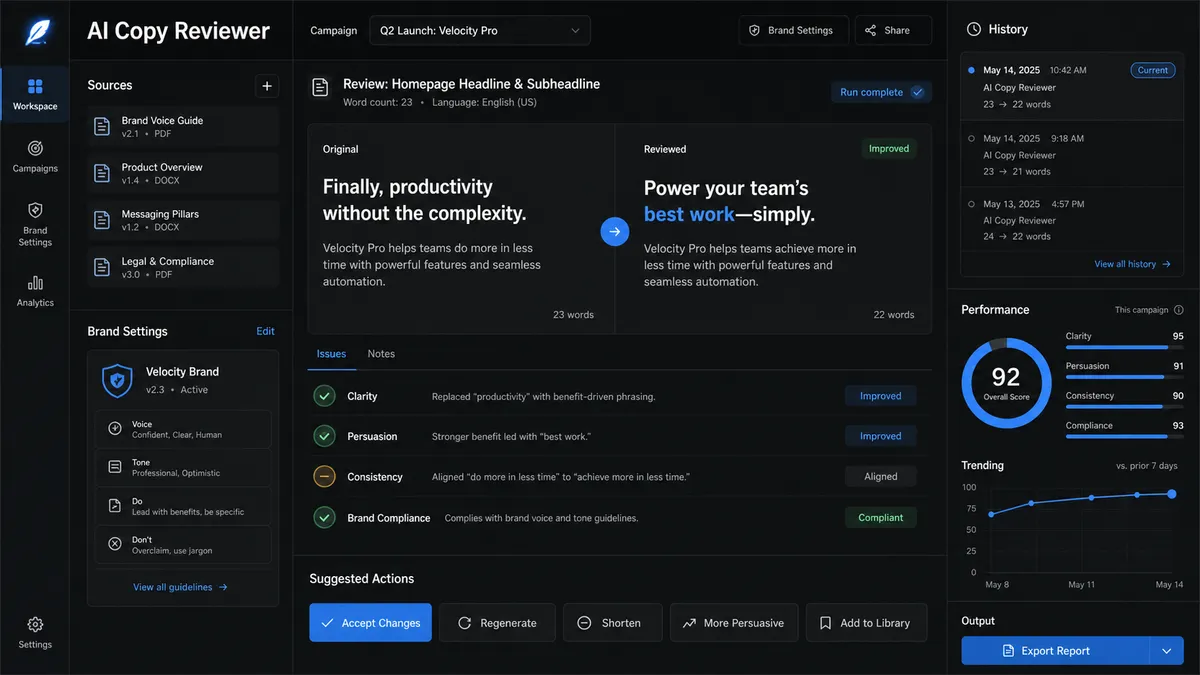Click the Do guideline icon
This screenshot has height=675, width=1200.
pyautogui.click(x=114, y=506)
